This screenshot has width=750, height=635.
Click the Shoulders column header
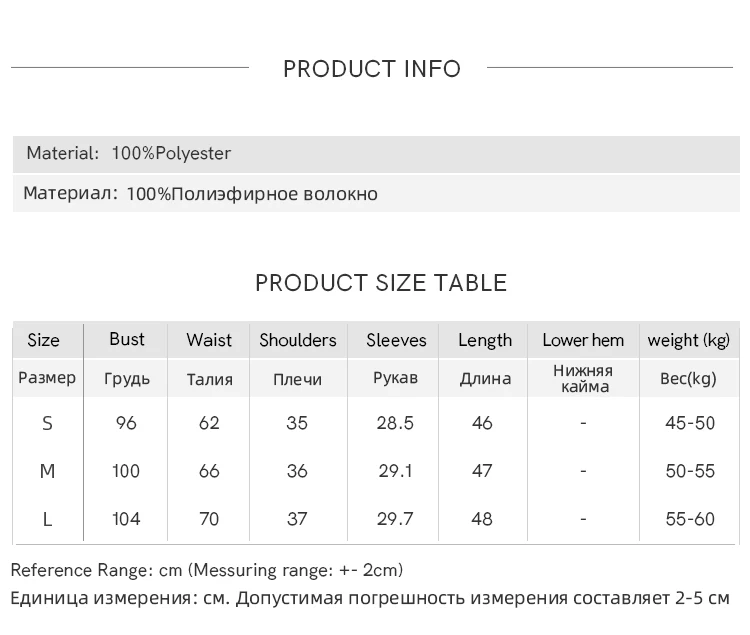298,340
